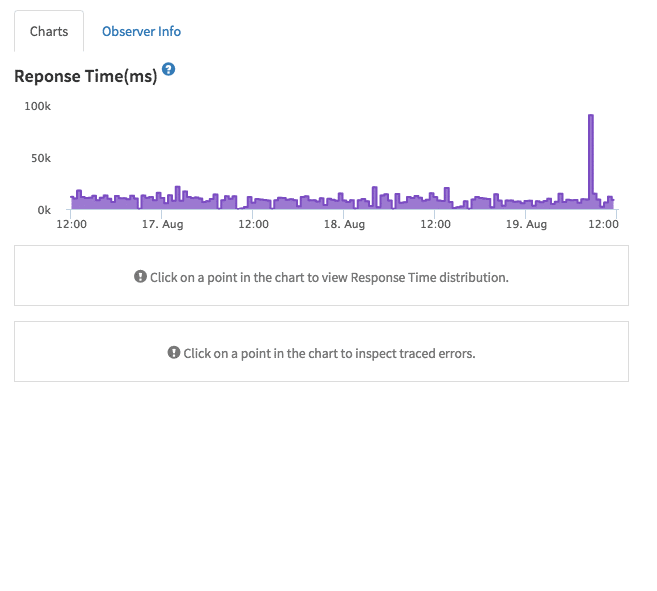Click the Reponse Time(ms) heading
The width and height of the screenshot is (657, 591).
[x=86, y=76]
